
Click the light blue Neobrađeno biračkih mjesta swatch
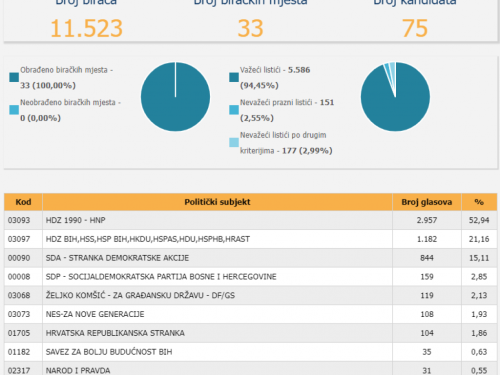[14, 110]
